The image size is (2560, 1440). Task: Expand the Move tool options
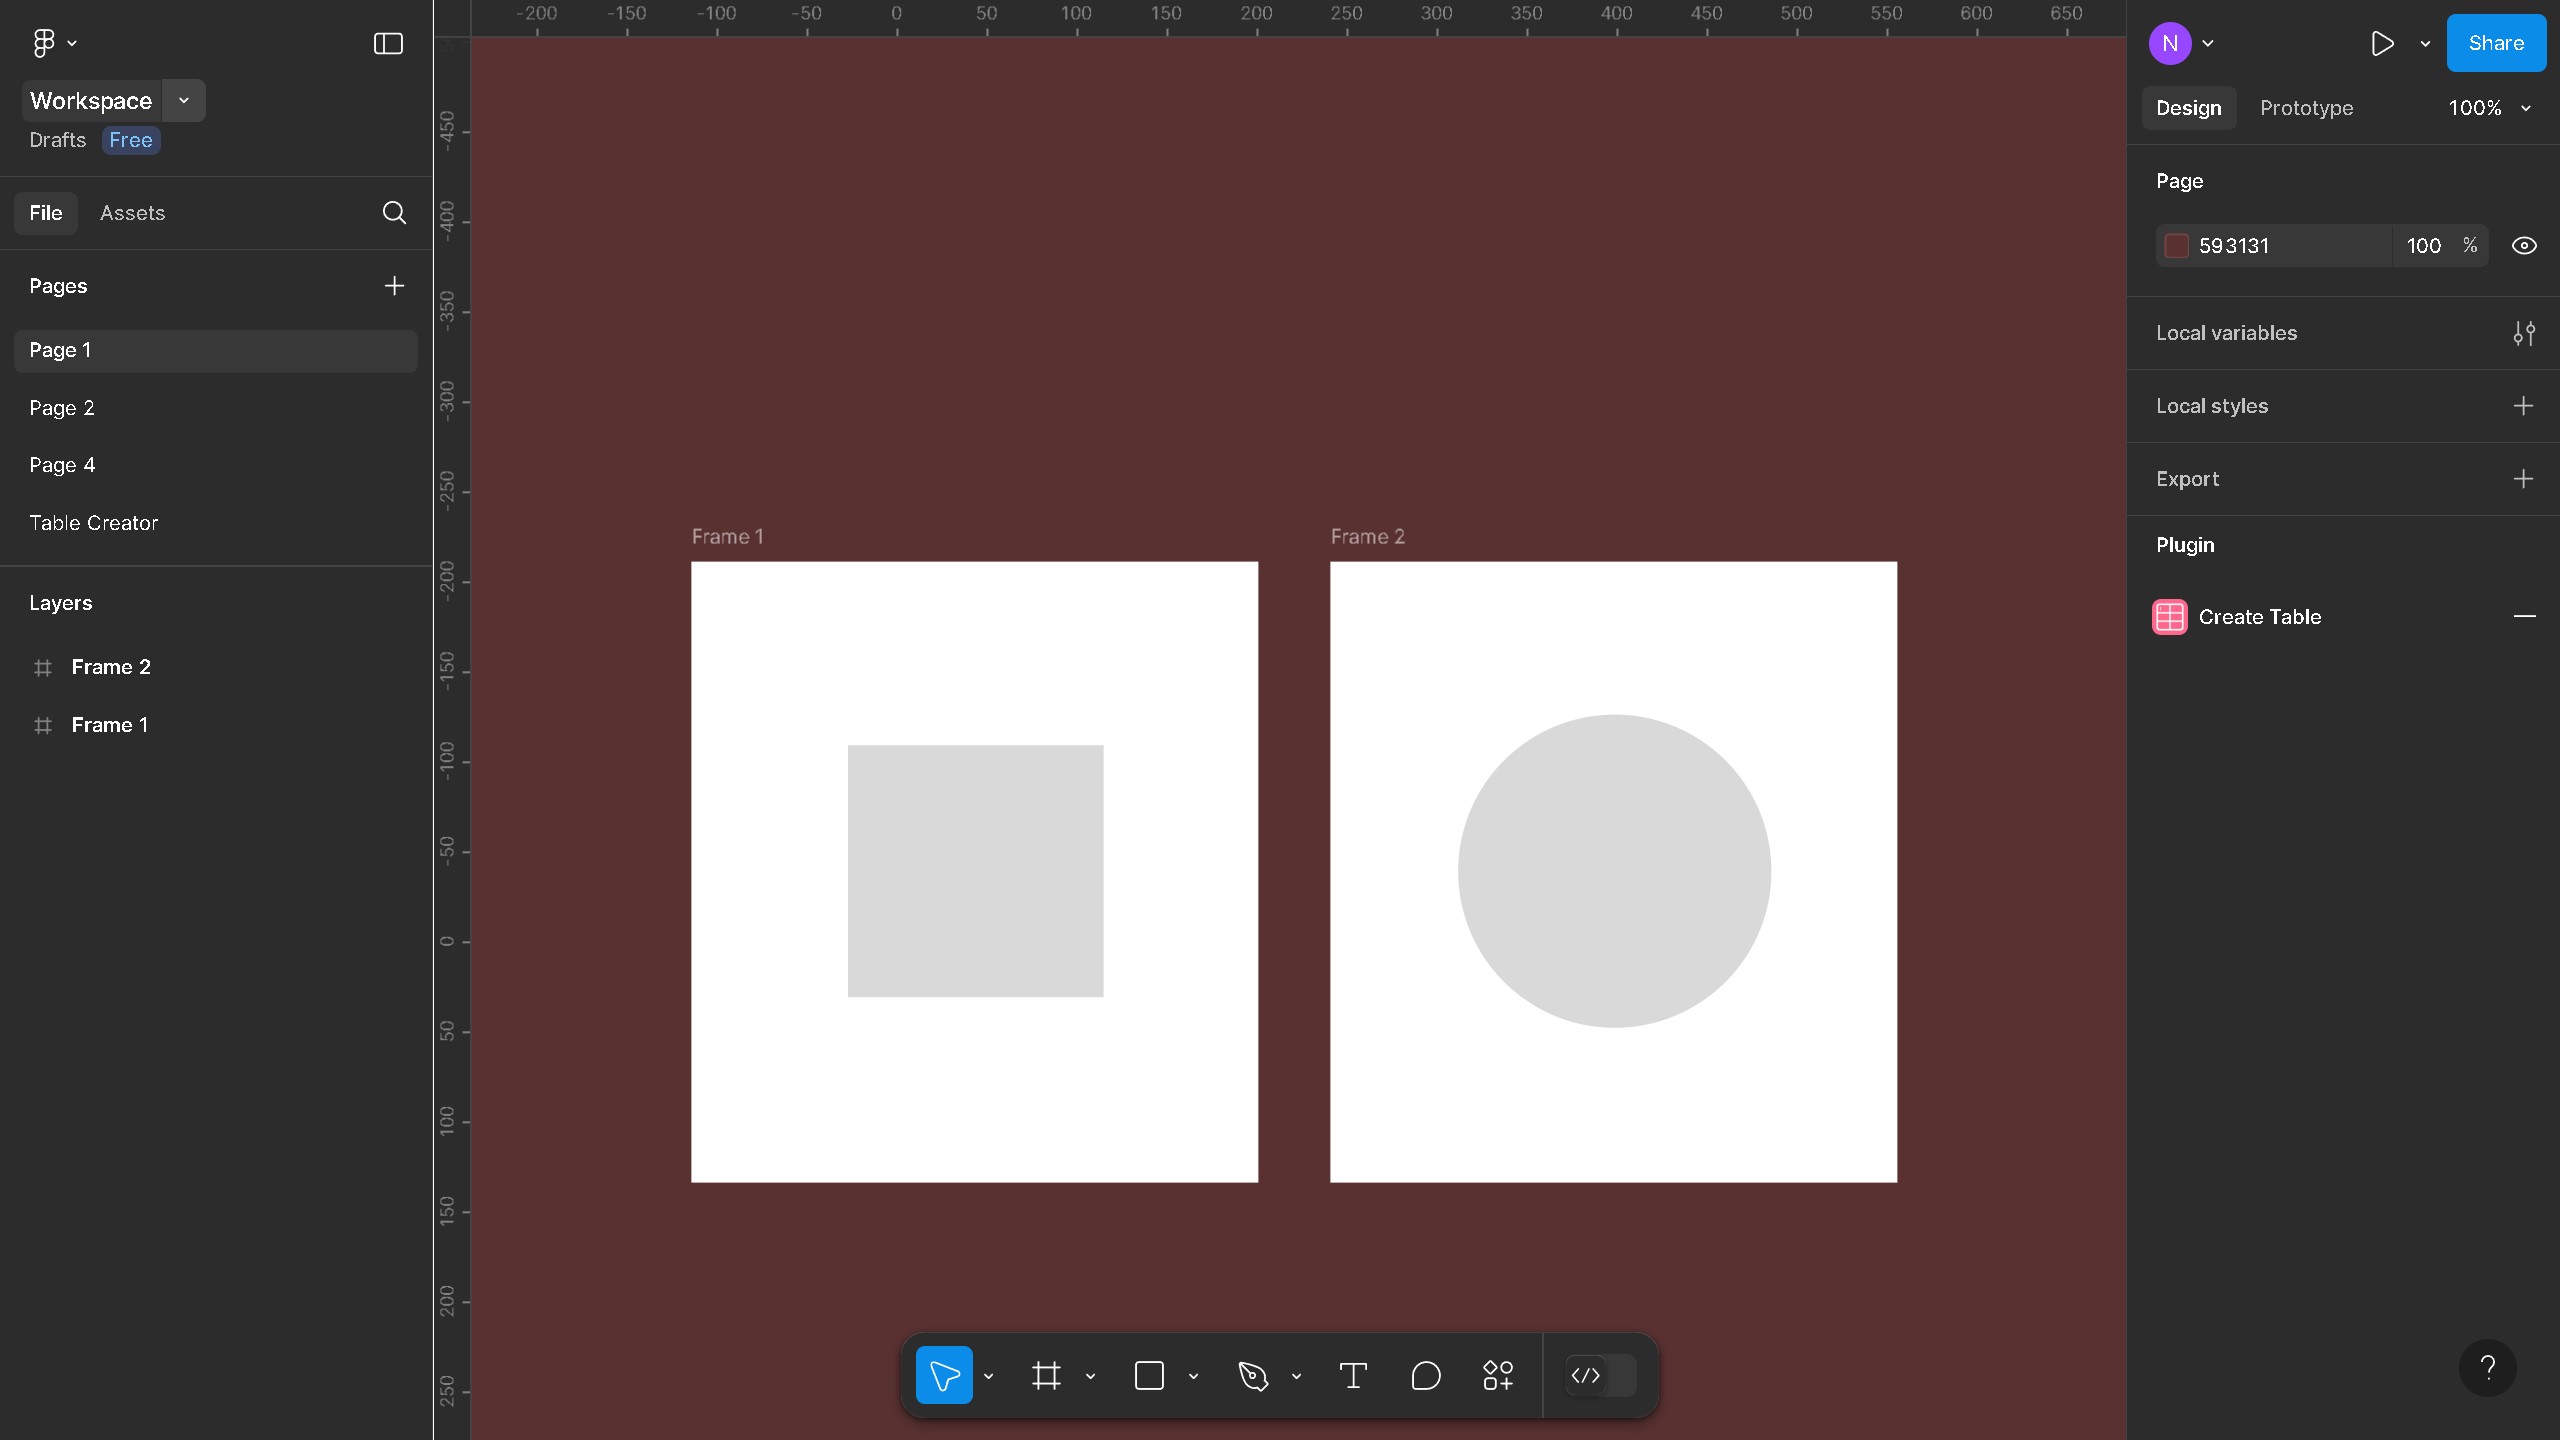coord(988,1374)
